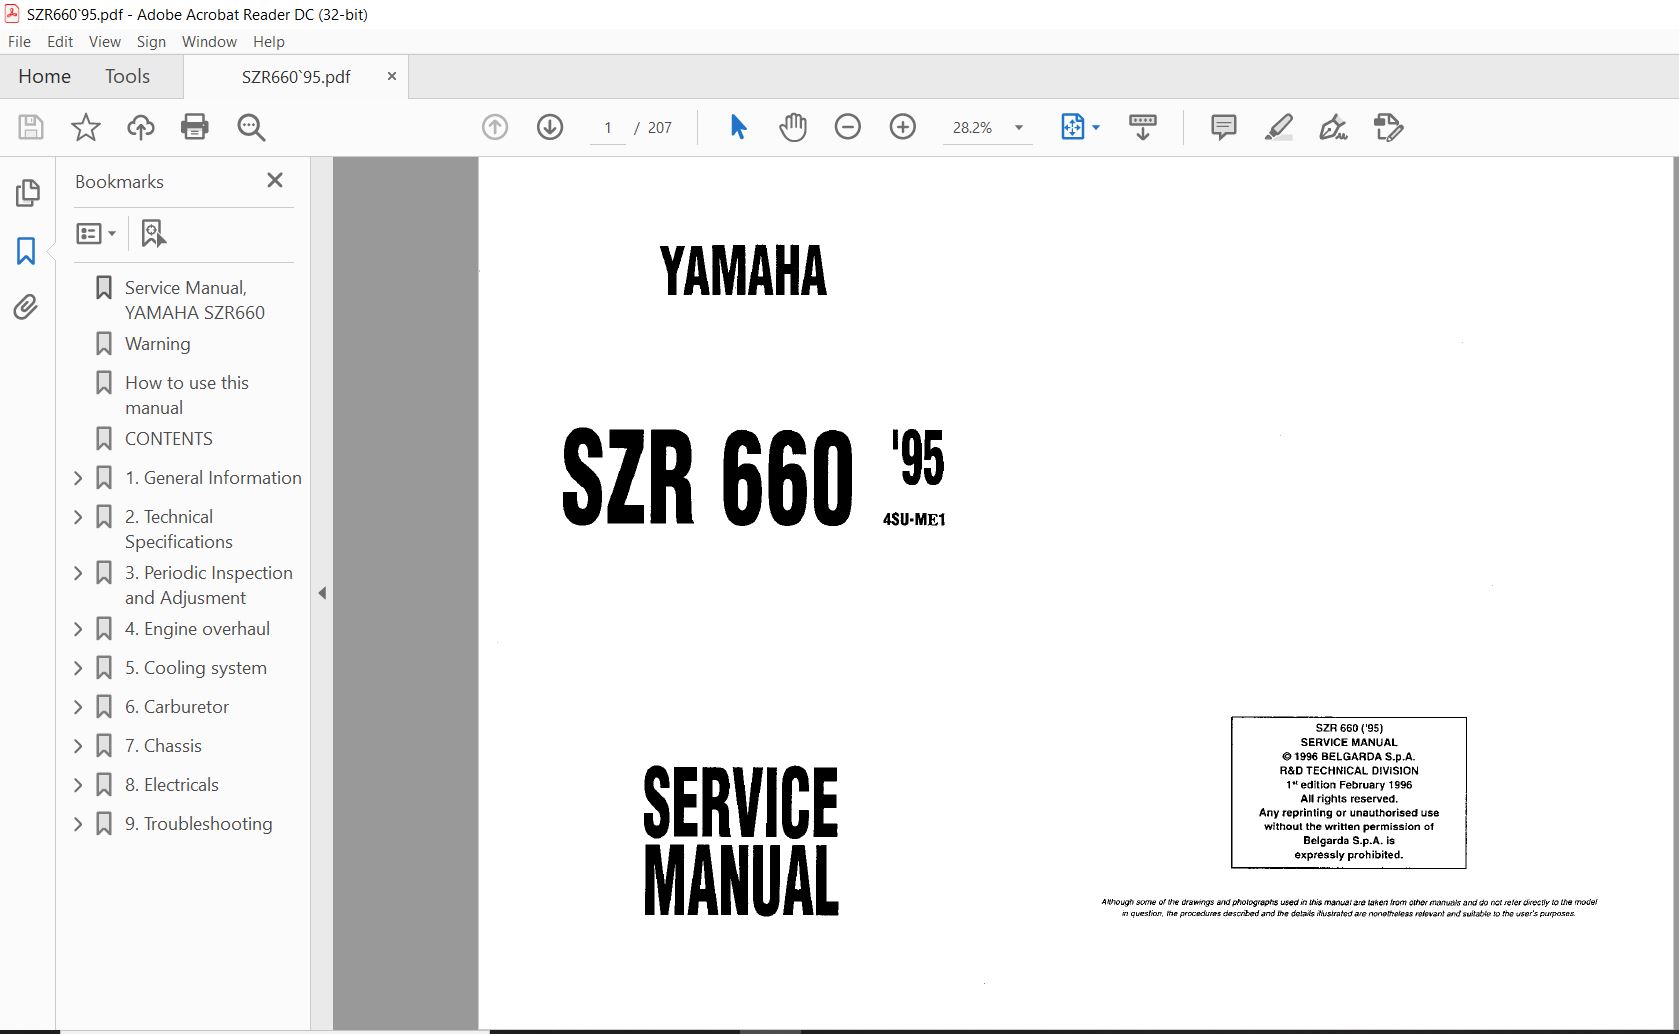Jump to the Warning bookmark

click(157, 344)
